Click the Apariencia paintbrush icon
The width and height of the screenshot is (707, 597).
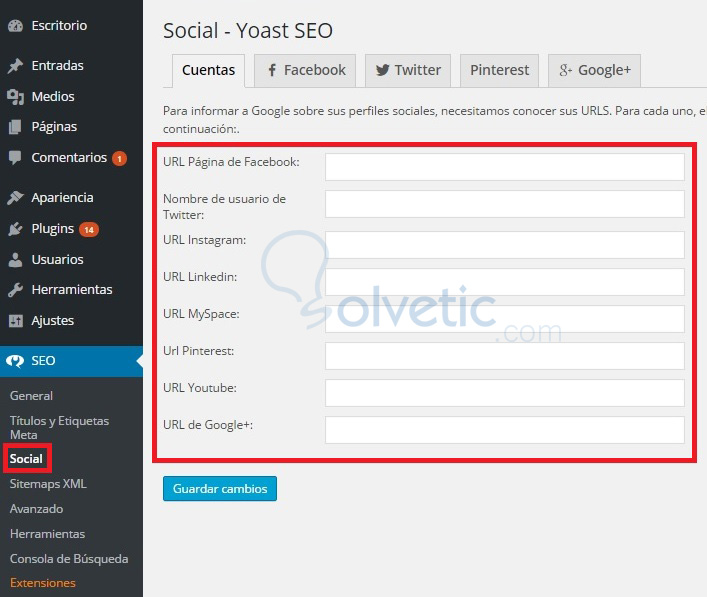[15, 197]
